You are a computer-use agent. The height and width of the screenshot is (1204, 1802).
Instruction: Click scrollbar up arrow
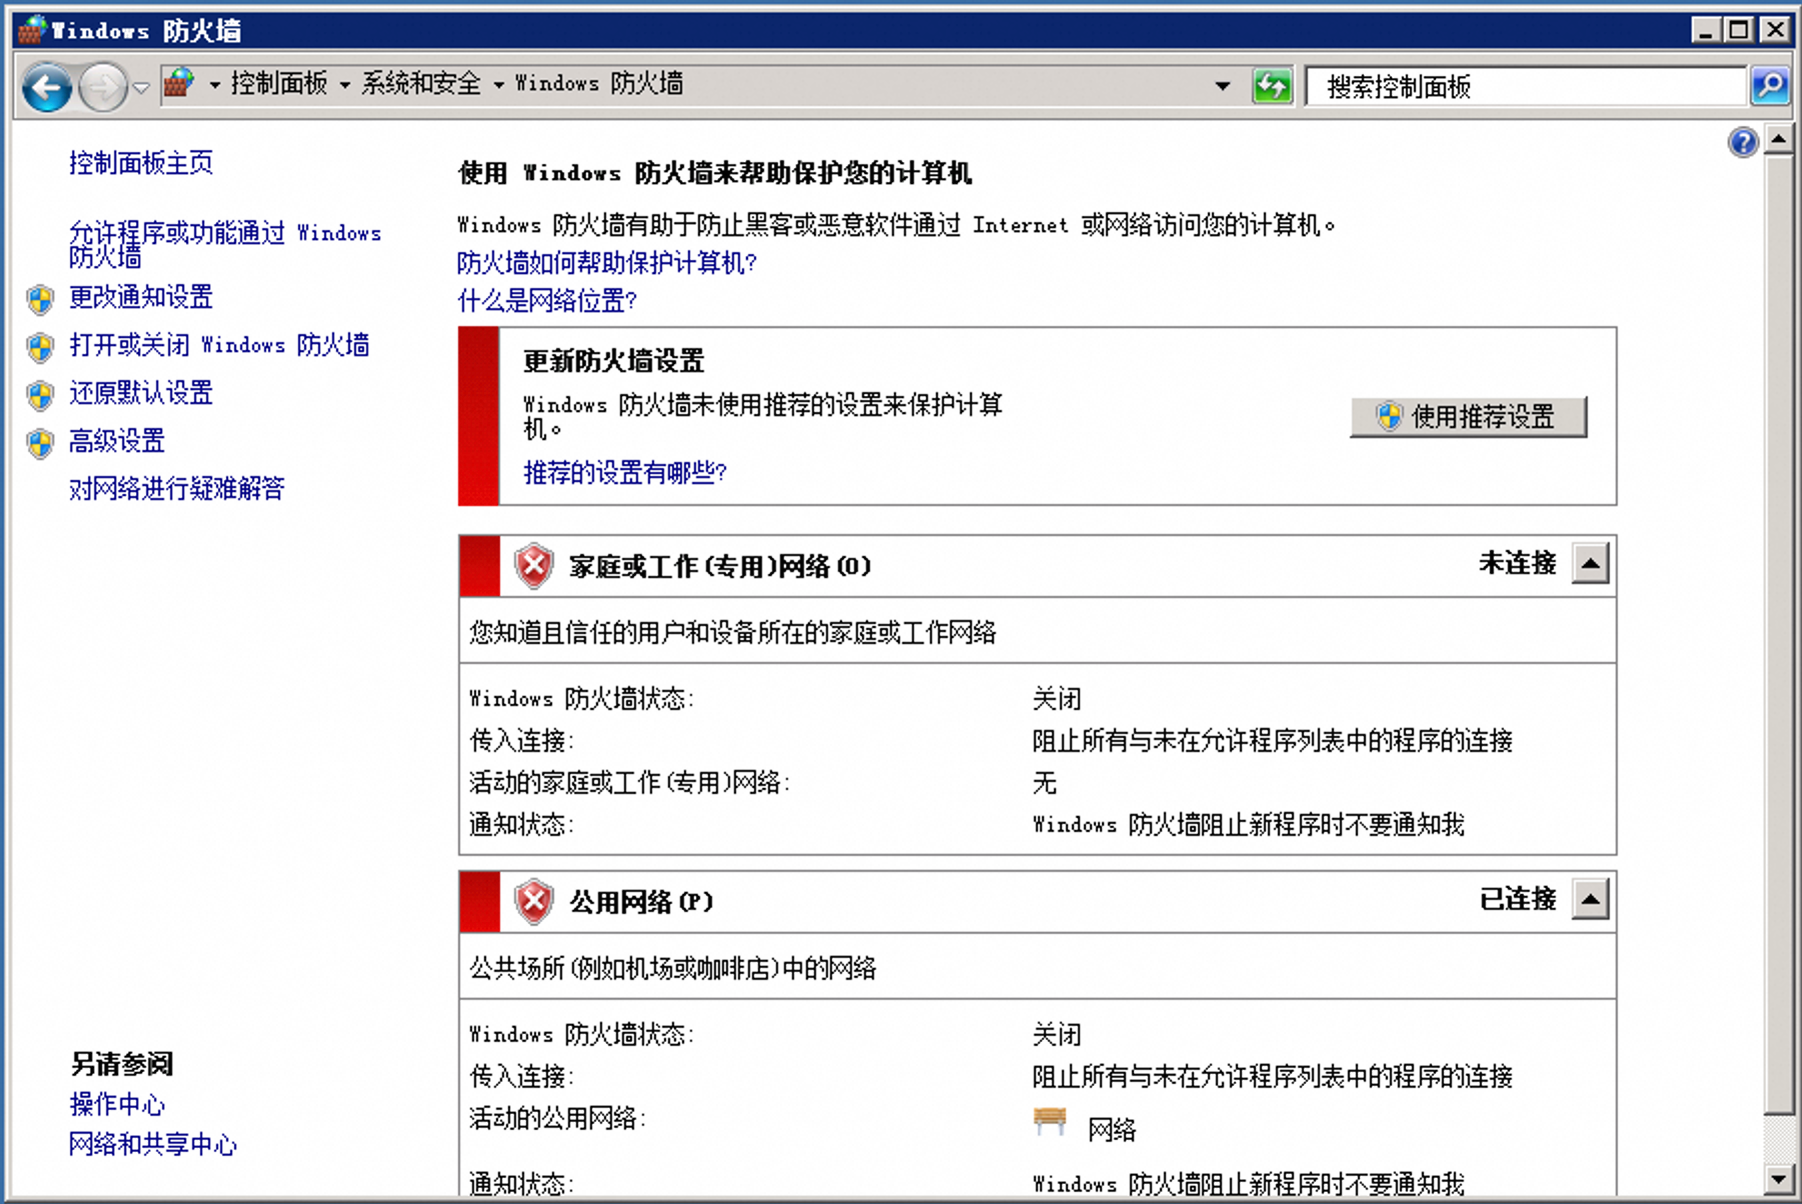[x=1778, y=138]
